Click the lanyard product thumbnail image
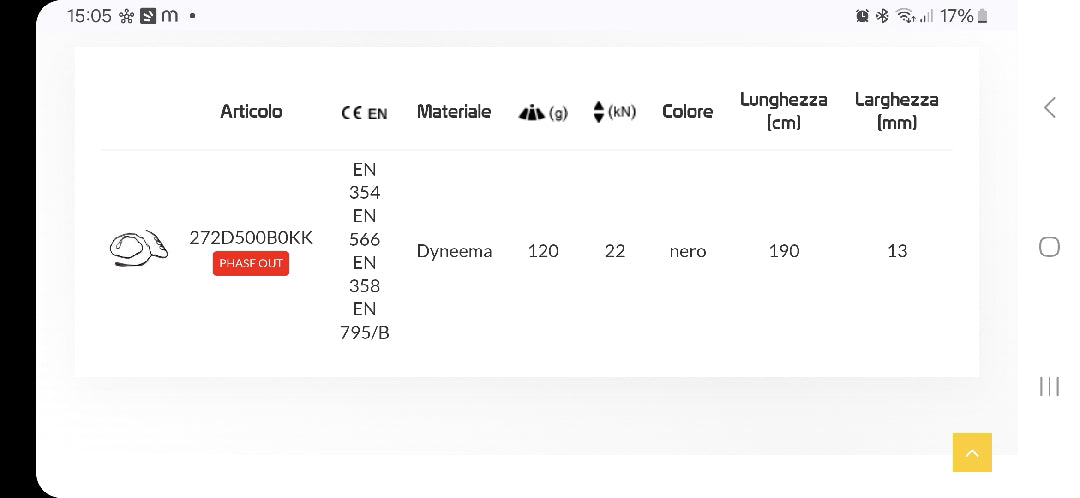The width and height of the screenshot is (1080, 498). [138, 248]
